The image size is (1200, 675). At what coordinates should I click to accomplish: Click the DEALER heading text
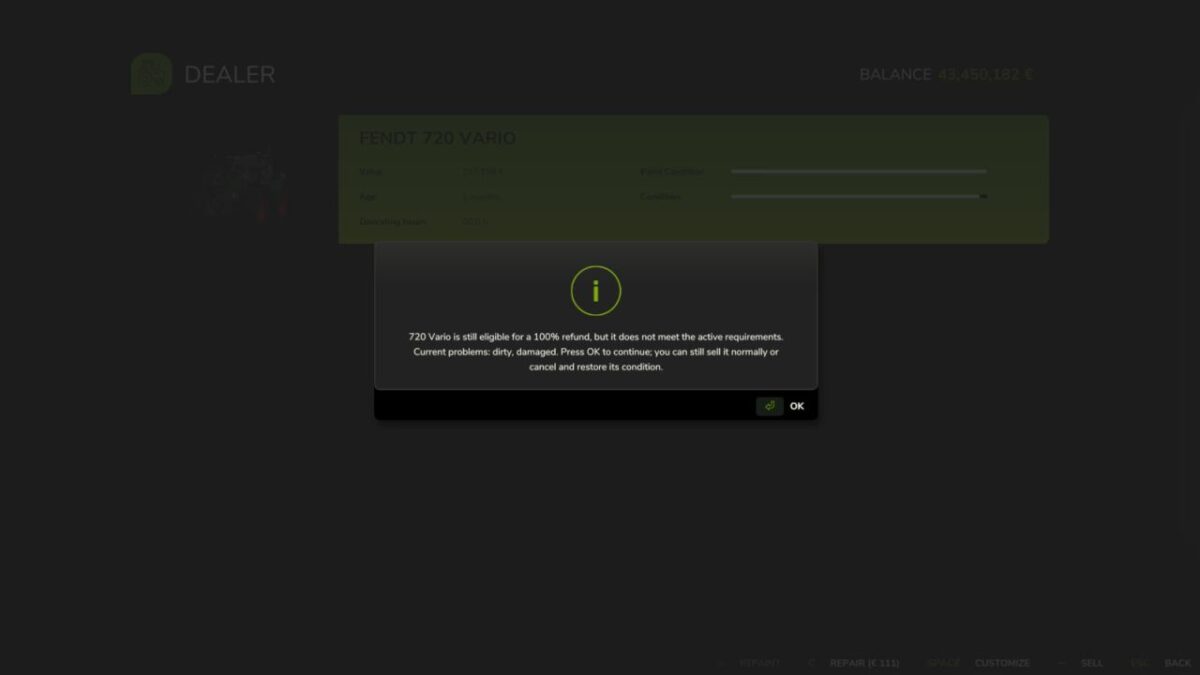coord(229,74)
